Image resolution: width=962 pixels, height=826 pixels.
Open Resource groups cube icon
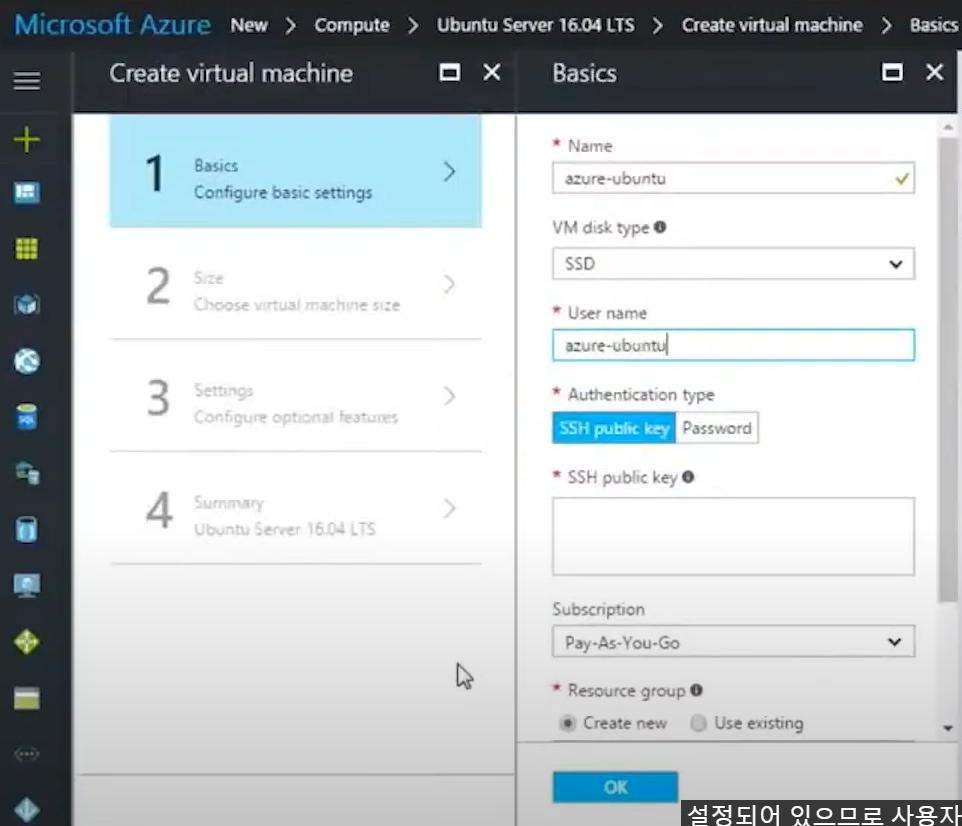click(x=27, y=304)
